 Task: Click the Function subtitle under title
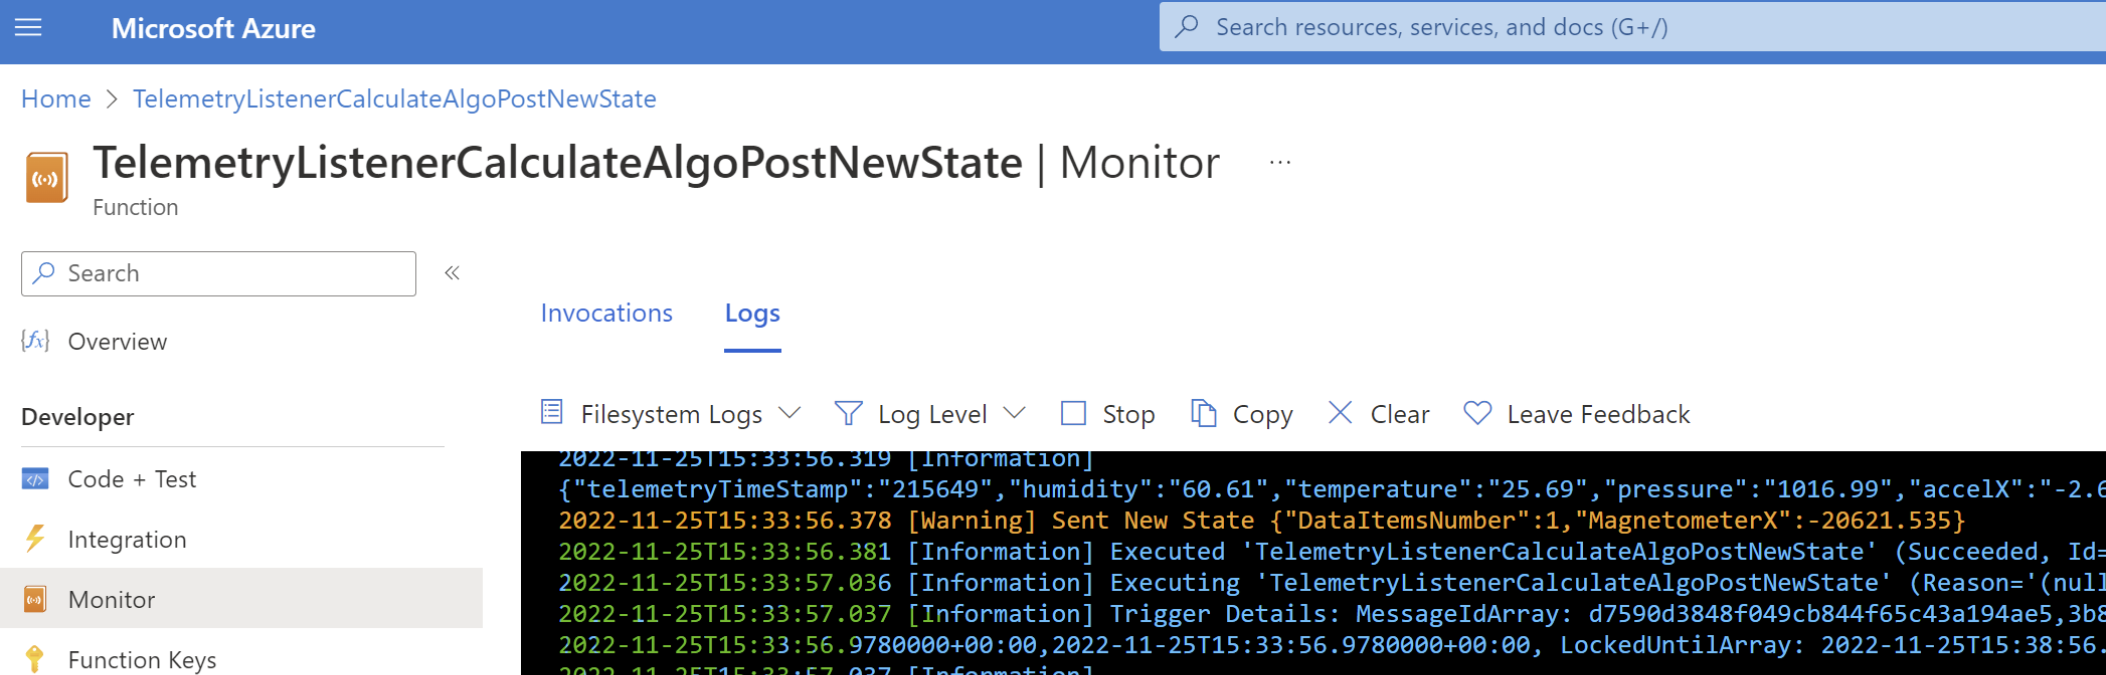[136, 207]
